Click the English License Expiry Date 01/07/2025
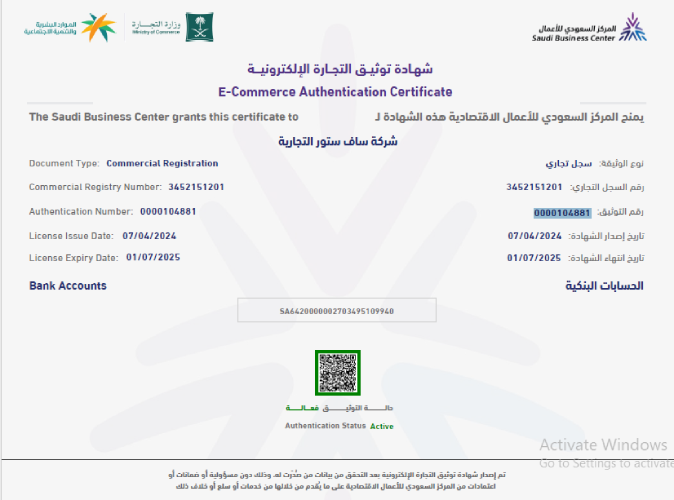 [x=153, y=257]
